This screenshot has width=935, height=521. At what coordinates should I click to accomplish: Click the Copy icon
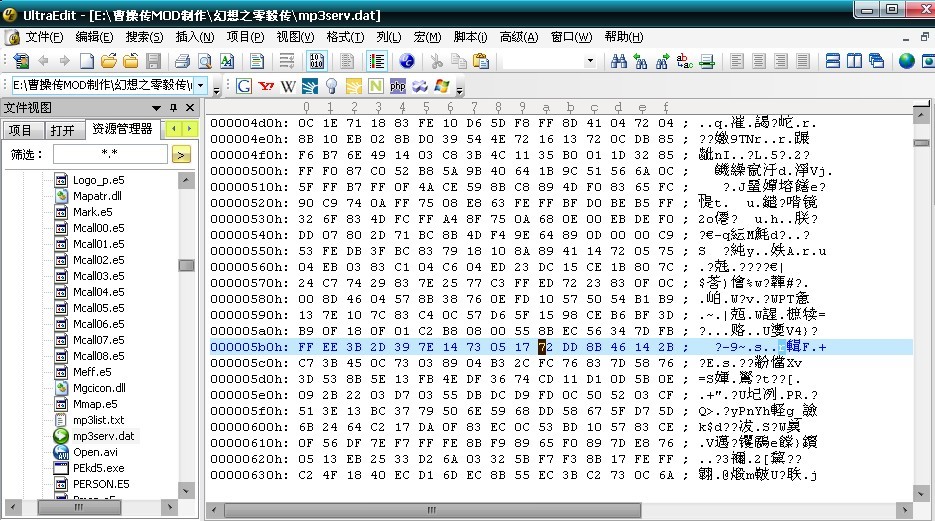[459, 61]
